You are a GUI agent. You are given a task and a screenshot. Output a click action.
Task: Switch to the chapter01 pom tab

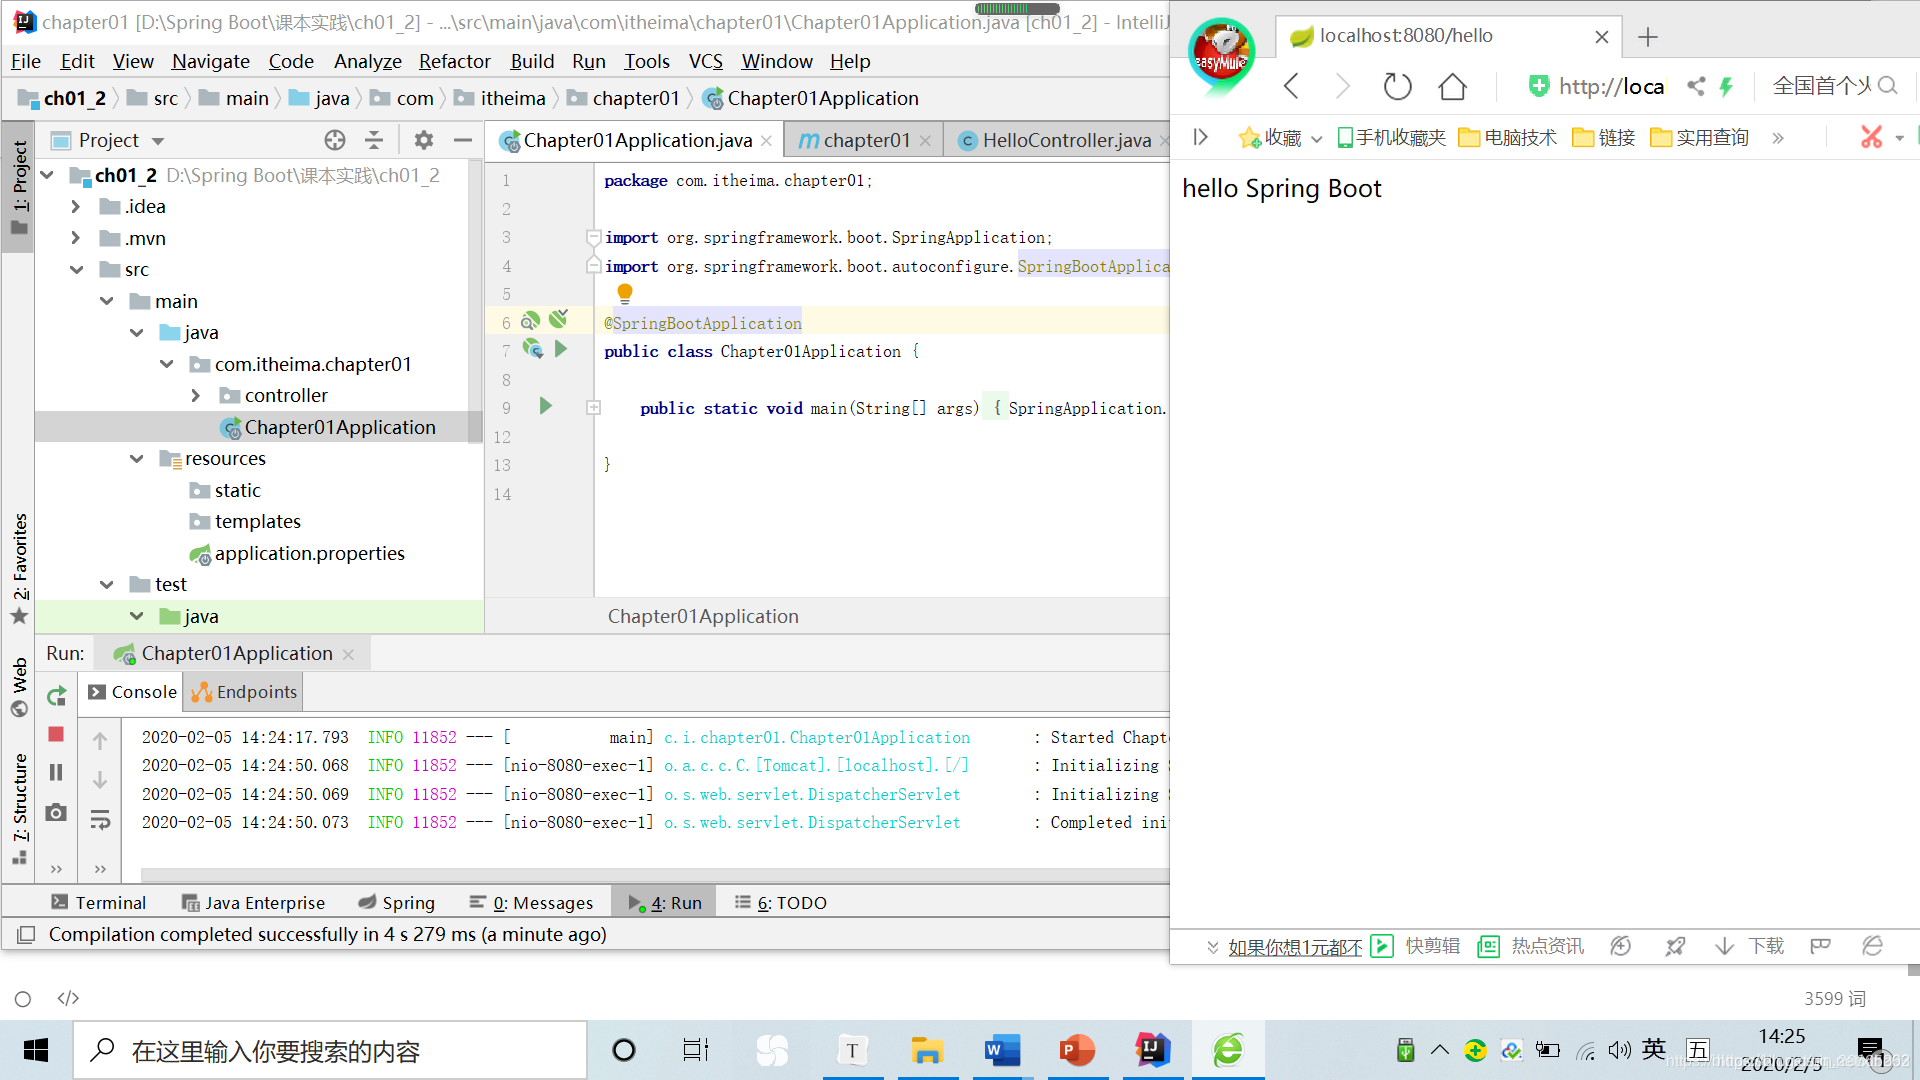[x=866, y=140]
